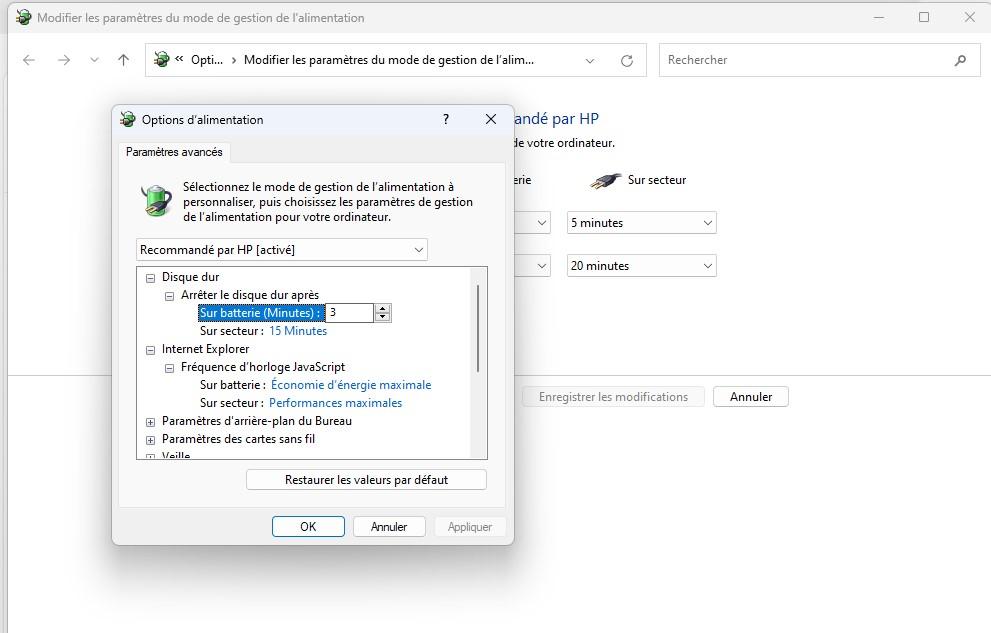The image size is (991, 633).
Task: Click the refresh icon in address bar
Action: pos(627,60)
